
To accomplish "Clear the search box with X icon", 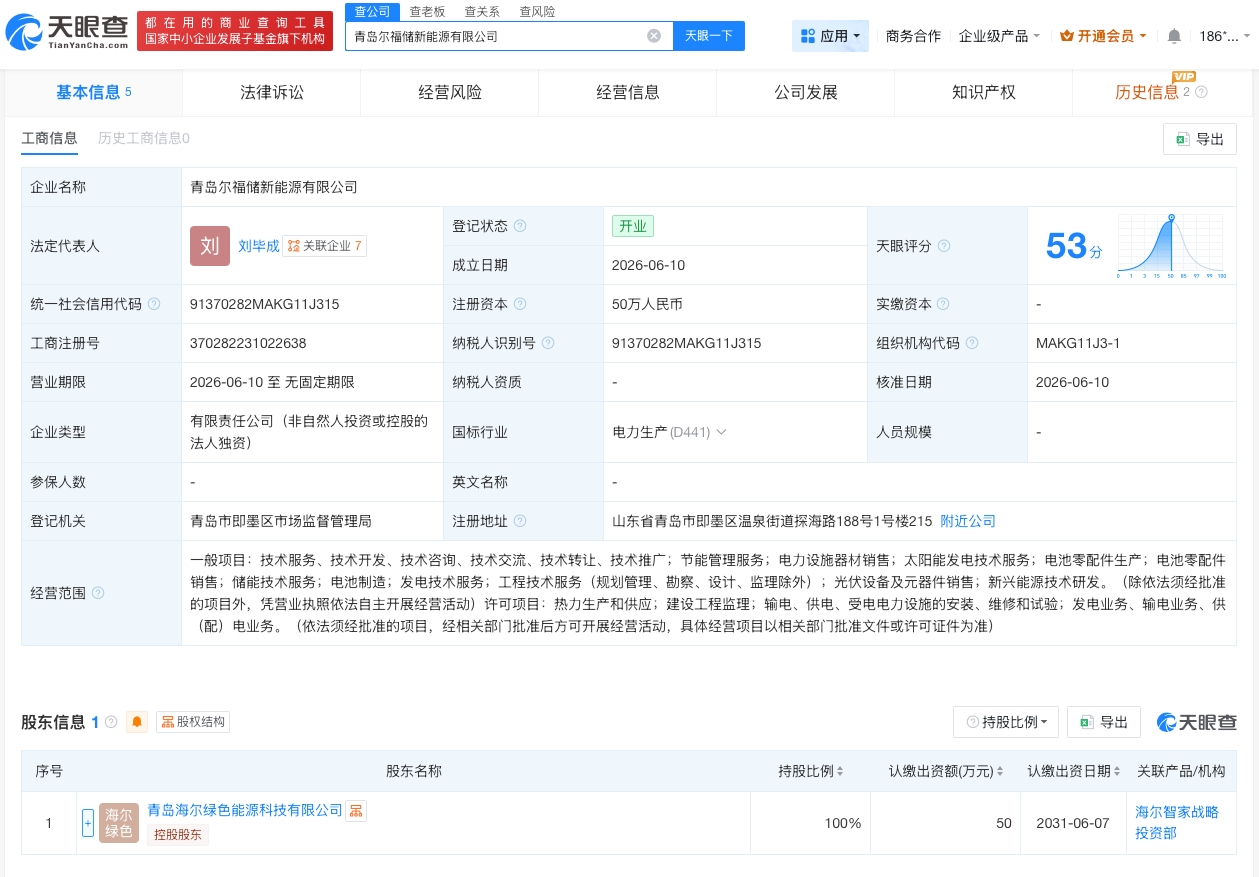I will 654,36.
